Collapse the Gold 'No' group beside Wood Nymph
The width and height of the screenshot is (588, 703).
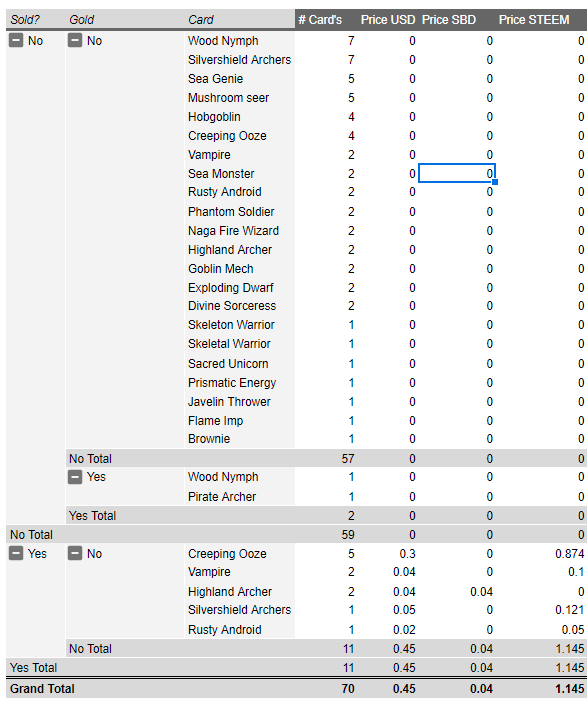coord(75,41)
